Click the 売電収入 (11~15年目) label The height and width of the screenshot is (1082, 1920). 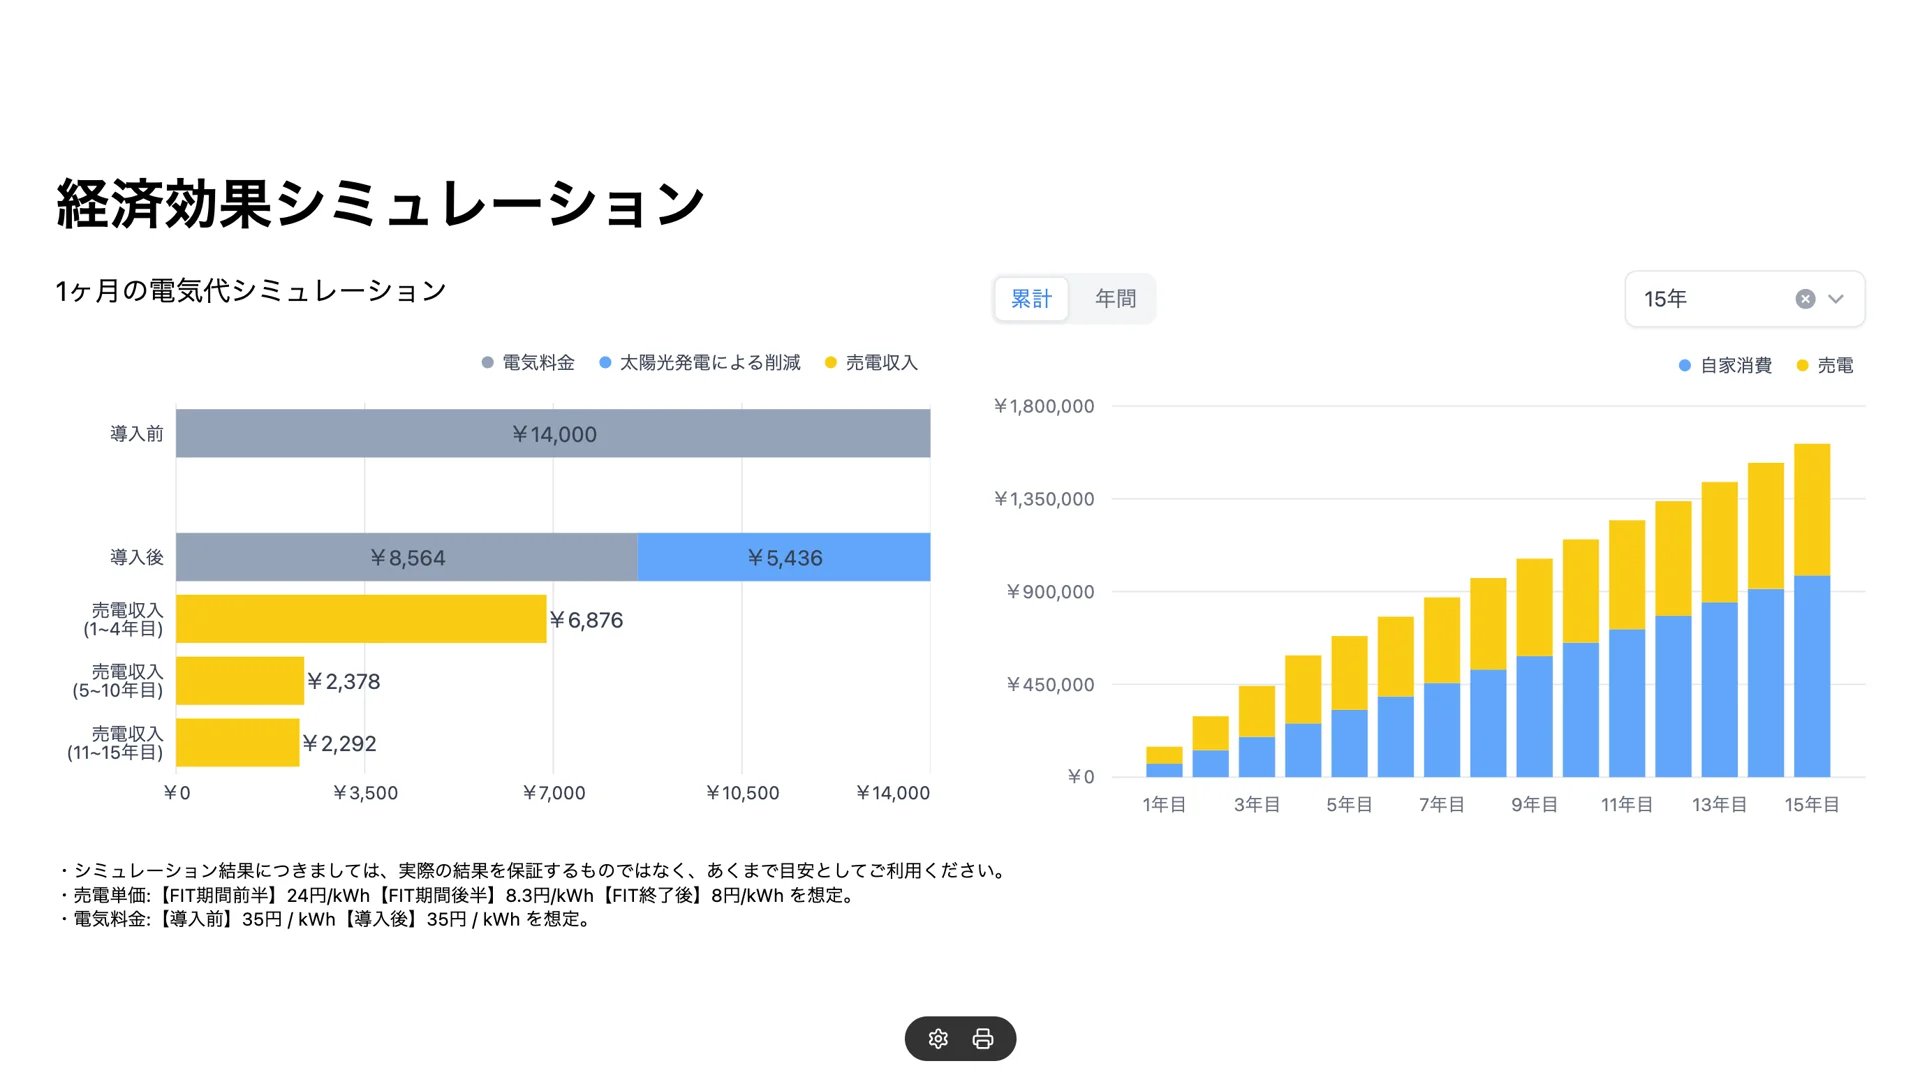pyautogui.click(x=115, y=743)
